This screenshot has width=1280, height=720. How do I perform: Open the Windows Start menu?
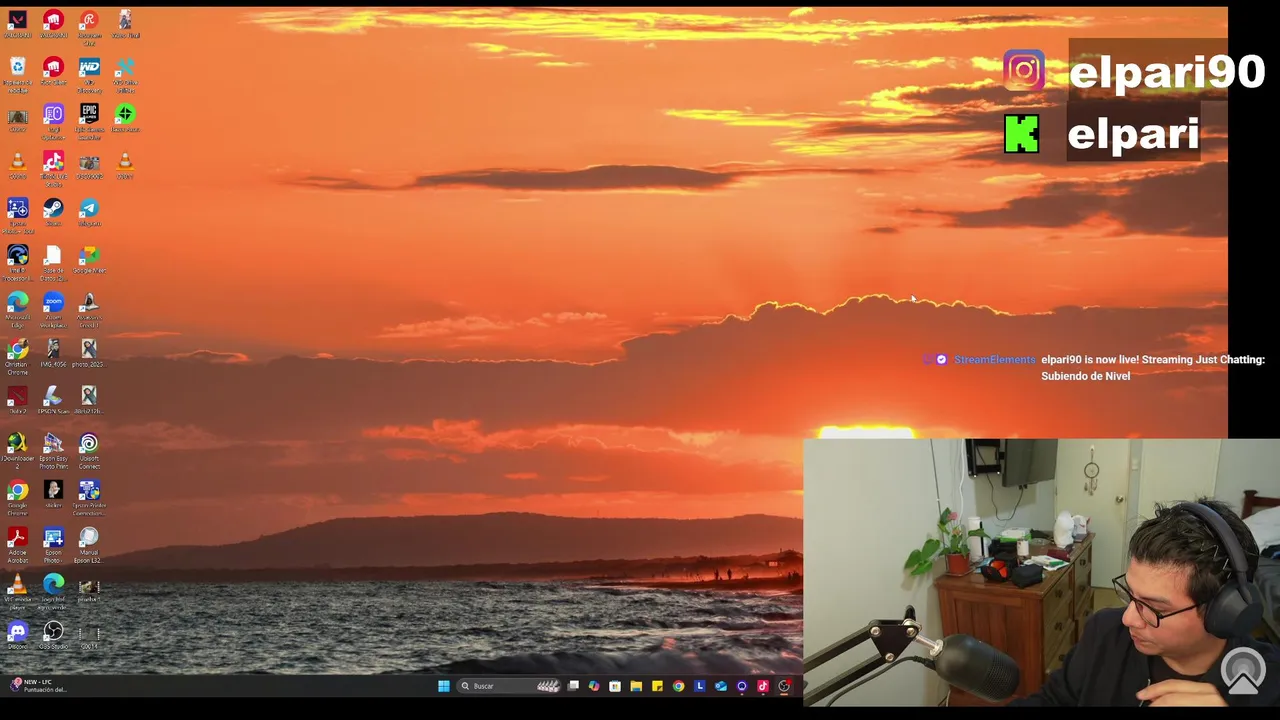pyautogui.click(x=443, y=686)
